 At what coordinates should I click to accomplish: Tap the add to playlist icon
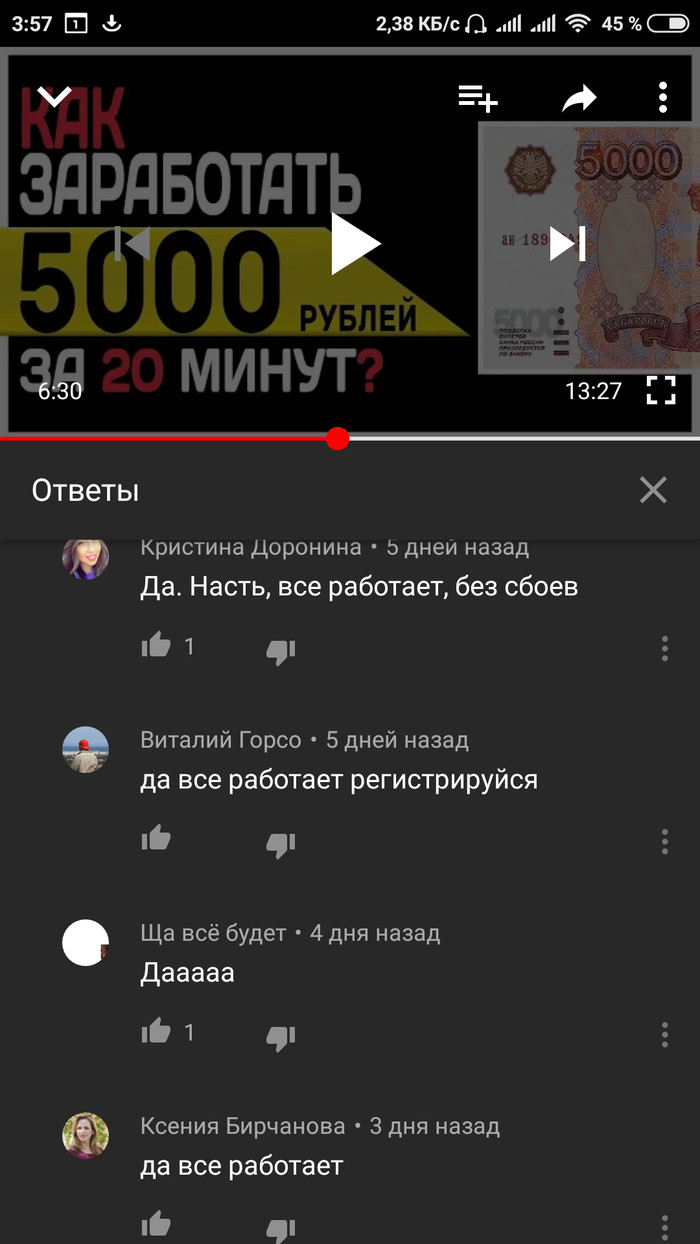[x=478, y=97]
